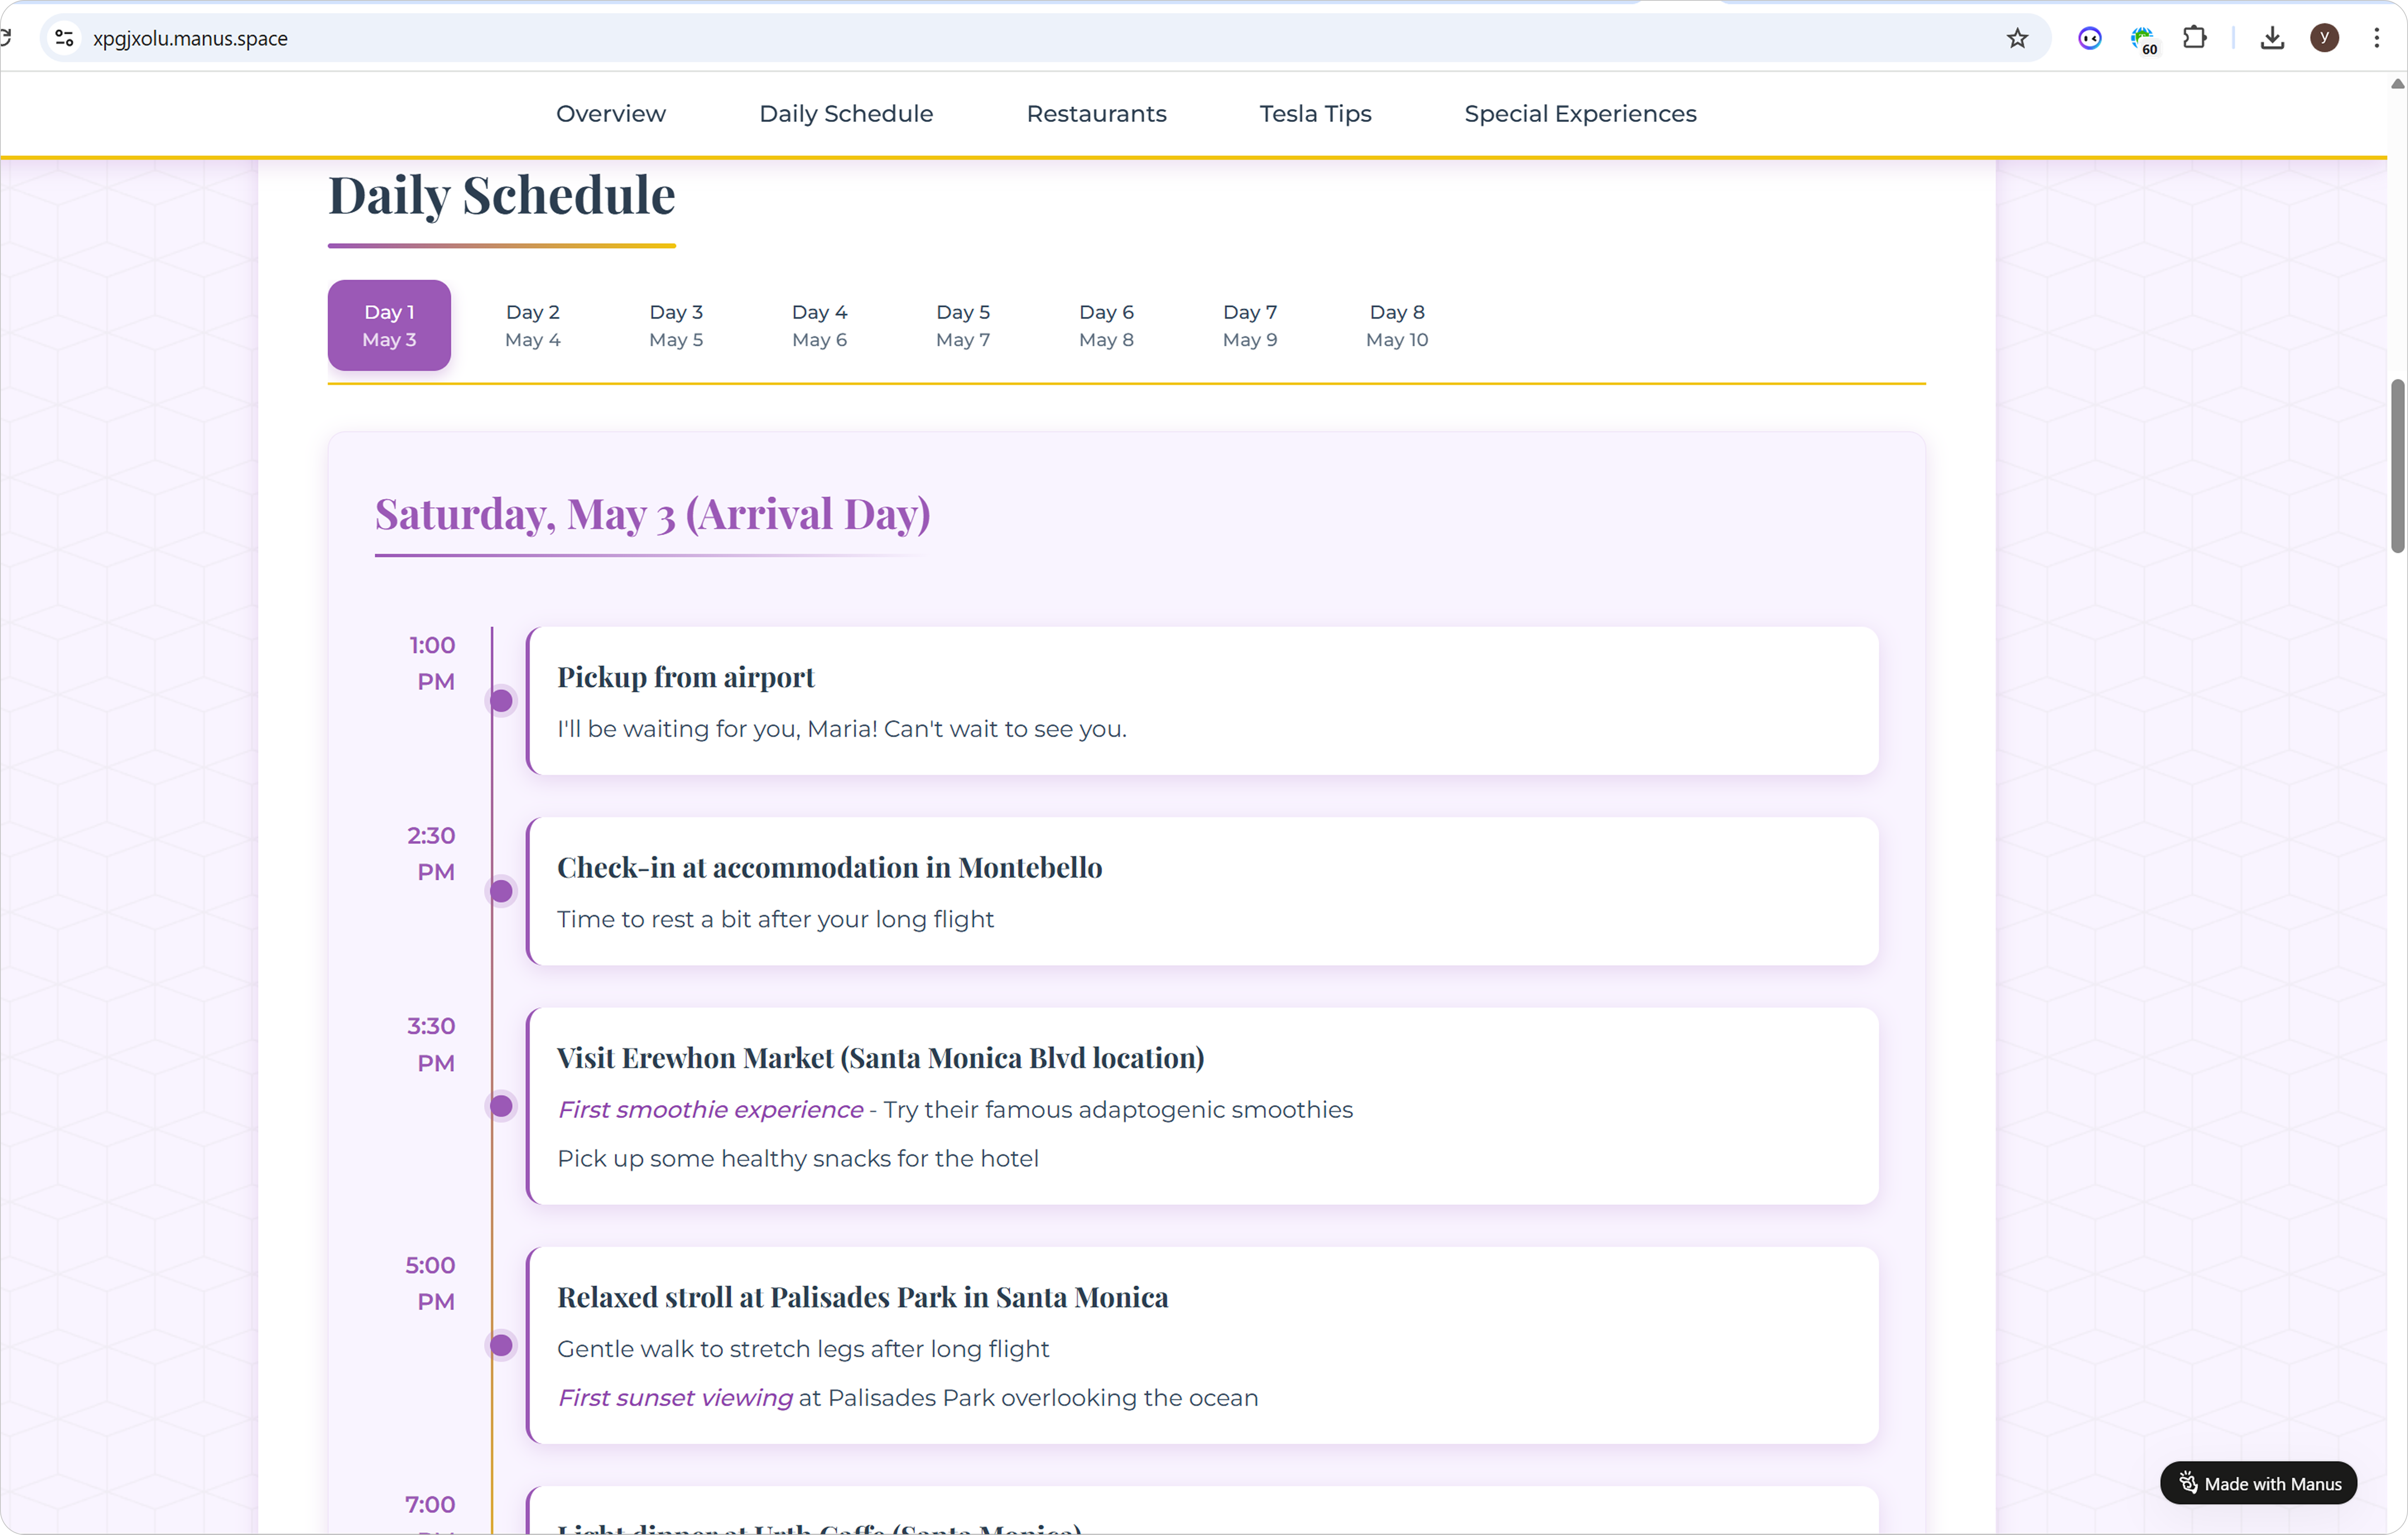Click the Made with Manus badge
2408x1535 pixels.
click(x=2258, y=1483)
